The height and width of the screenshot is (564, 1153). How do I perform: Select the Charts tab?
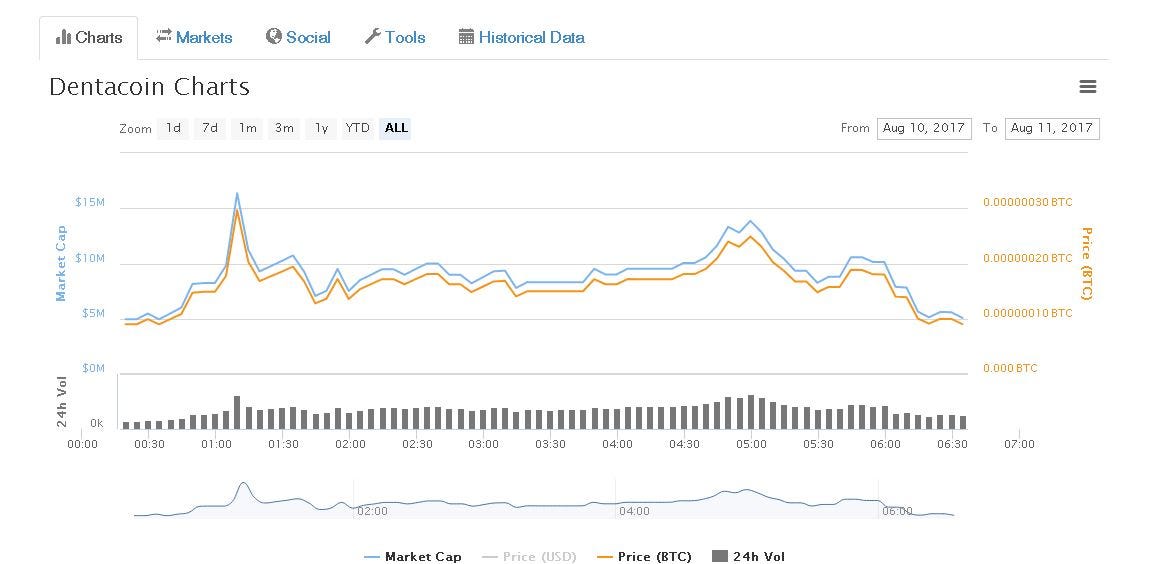[x=89, y=38]
